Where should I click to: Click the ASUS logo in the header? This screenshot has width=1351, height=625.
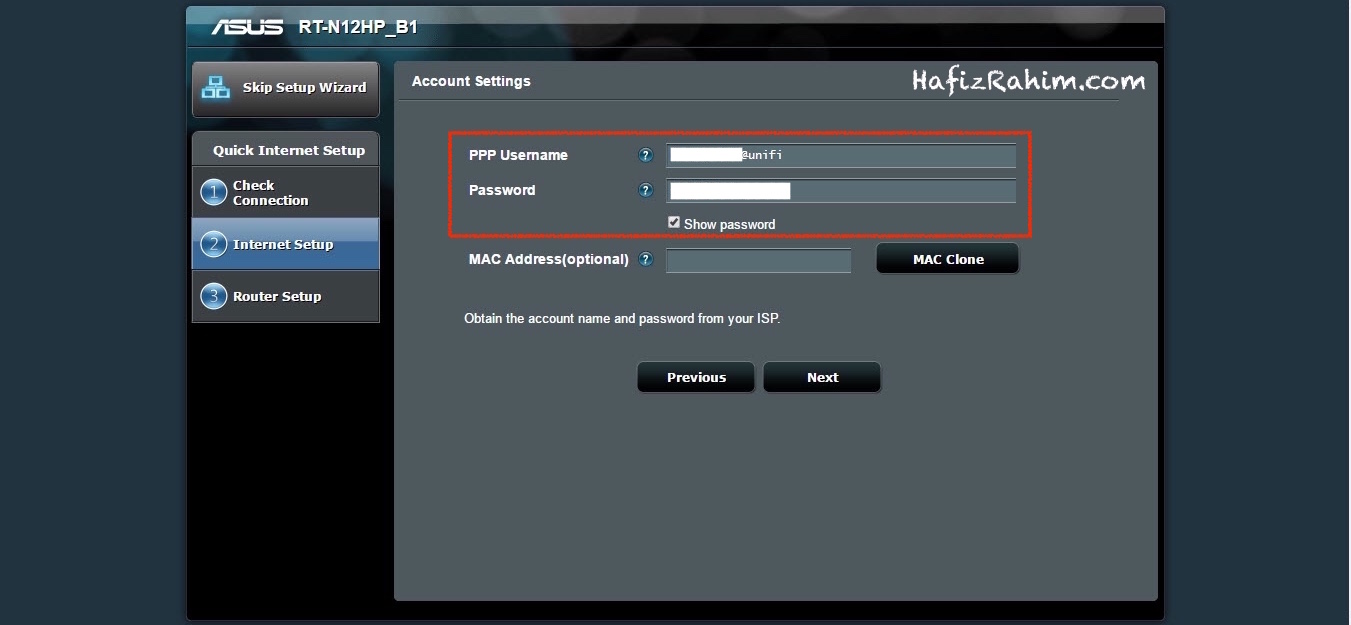click(x=246, y=27)
